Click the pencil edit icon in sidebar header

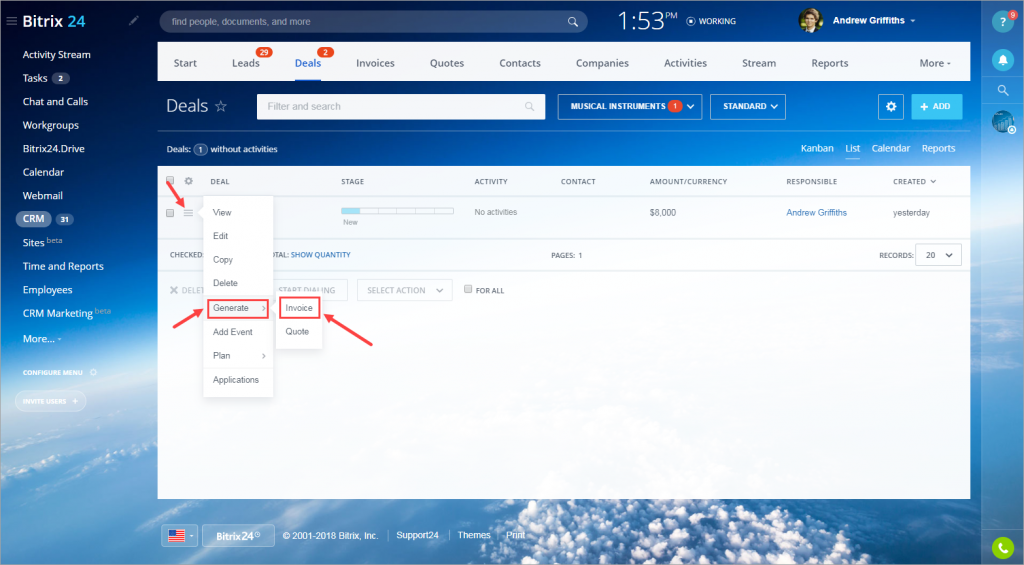click(x=133, y=21)
